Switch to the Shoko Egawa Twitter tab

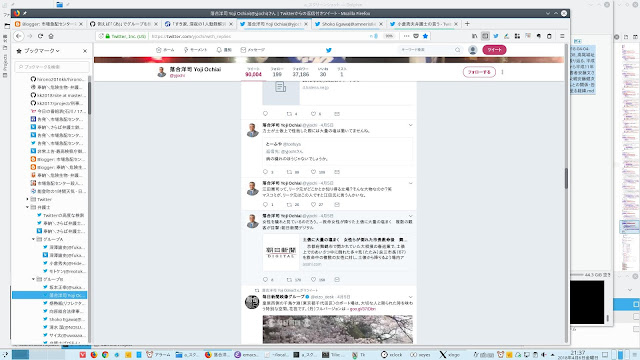click(x=349, y=24)
